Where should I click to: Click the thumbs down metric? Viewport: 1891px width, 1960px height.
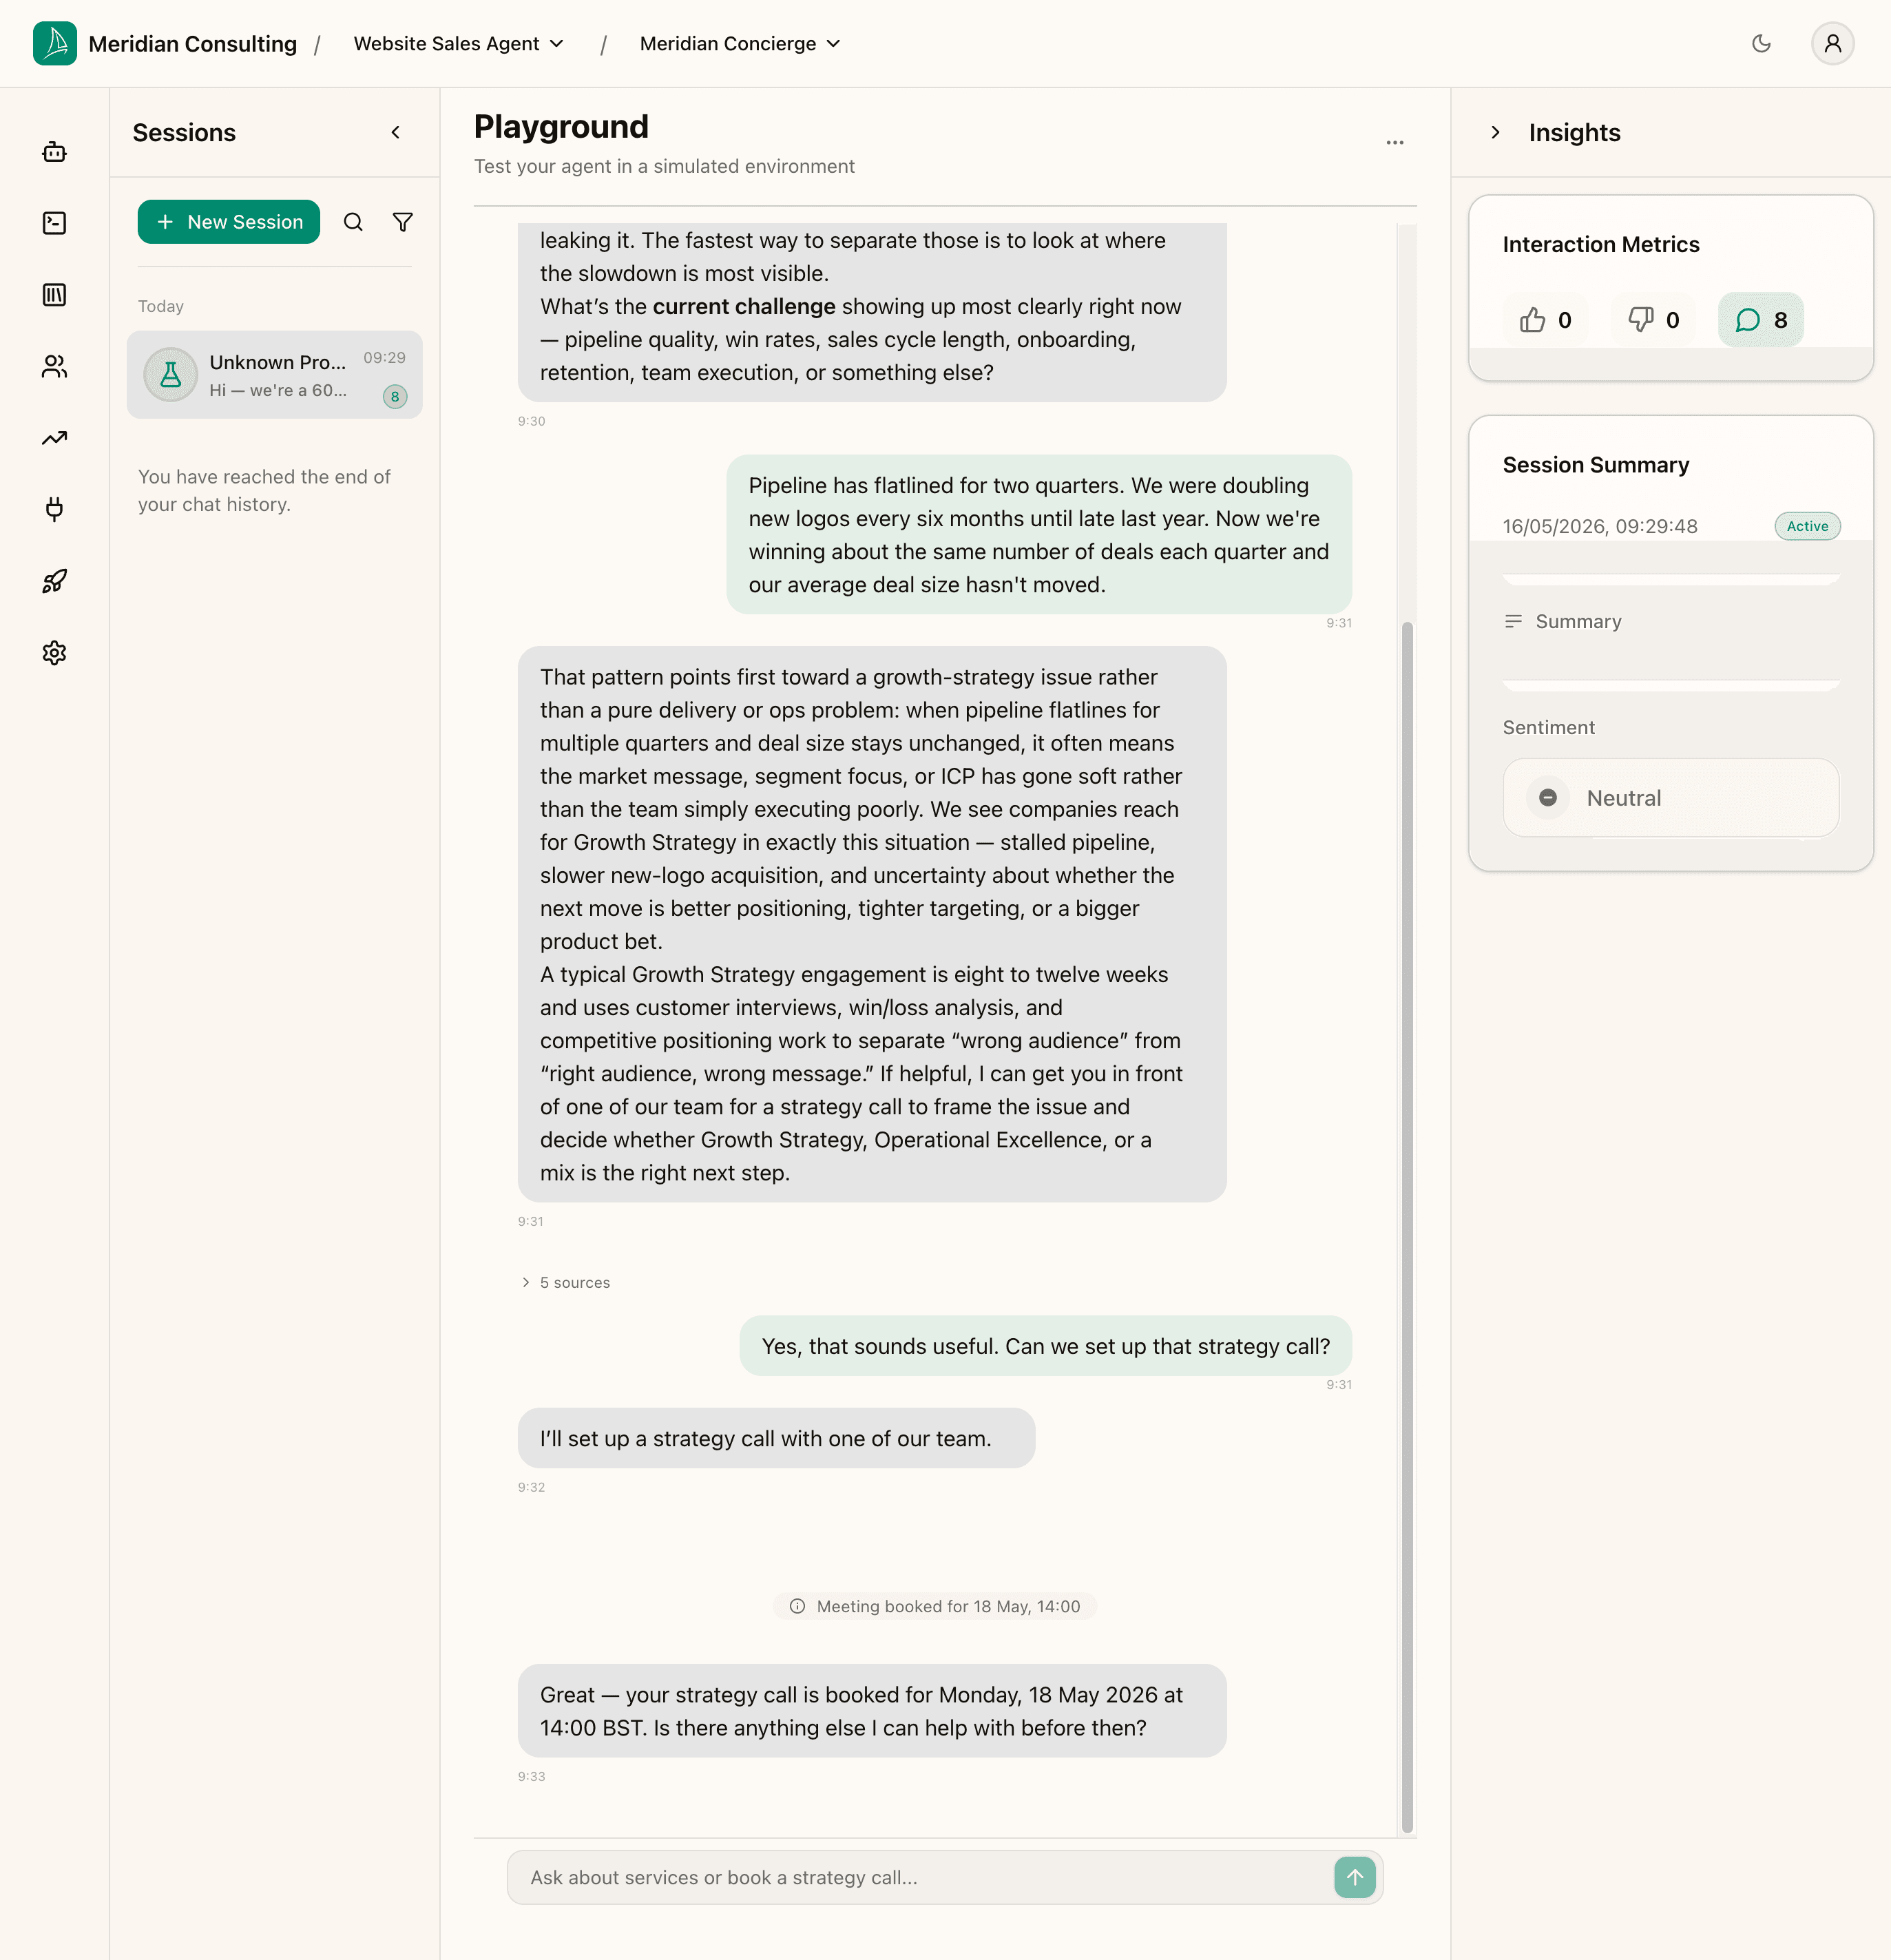click(x=1654, y=320)
